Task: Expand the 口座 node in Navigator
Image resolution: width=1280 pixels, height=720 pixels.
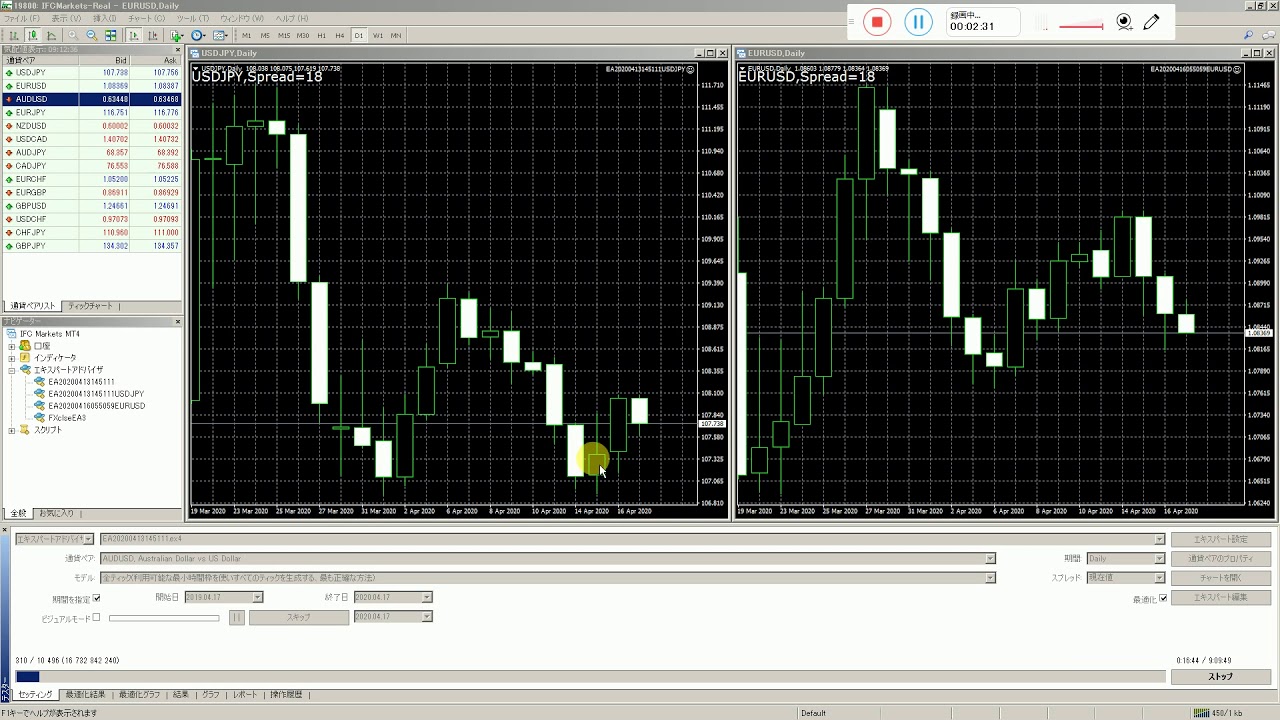Action: coord(12,346)
